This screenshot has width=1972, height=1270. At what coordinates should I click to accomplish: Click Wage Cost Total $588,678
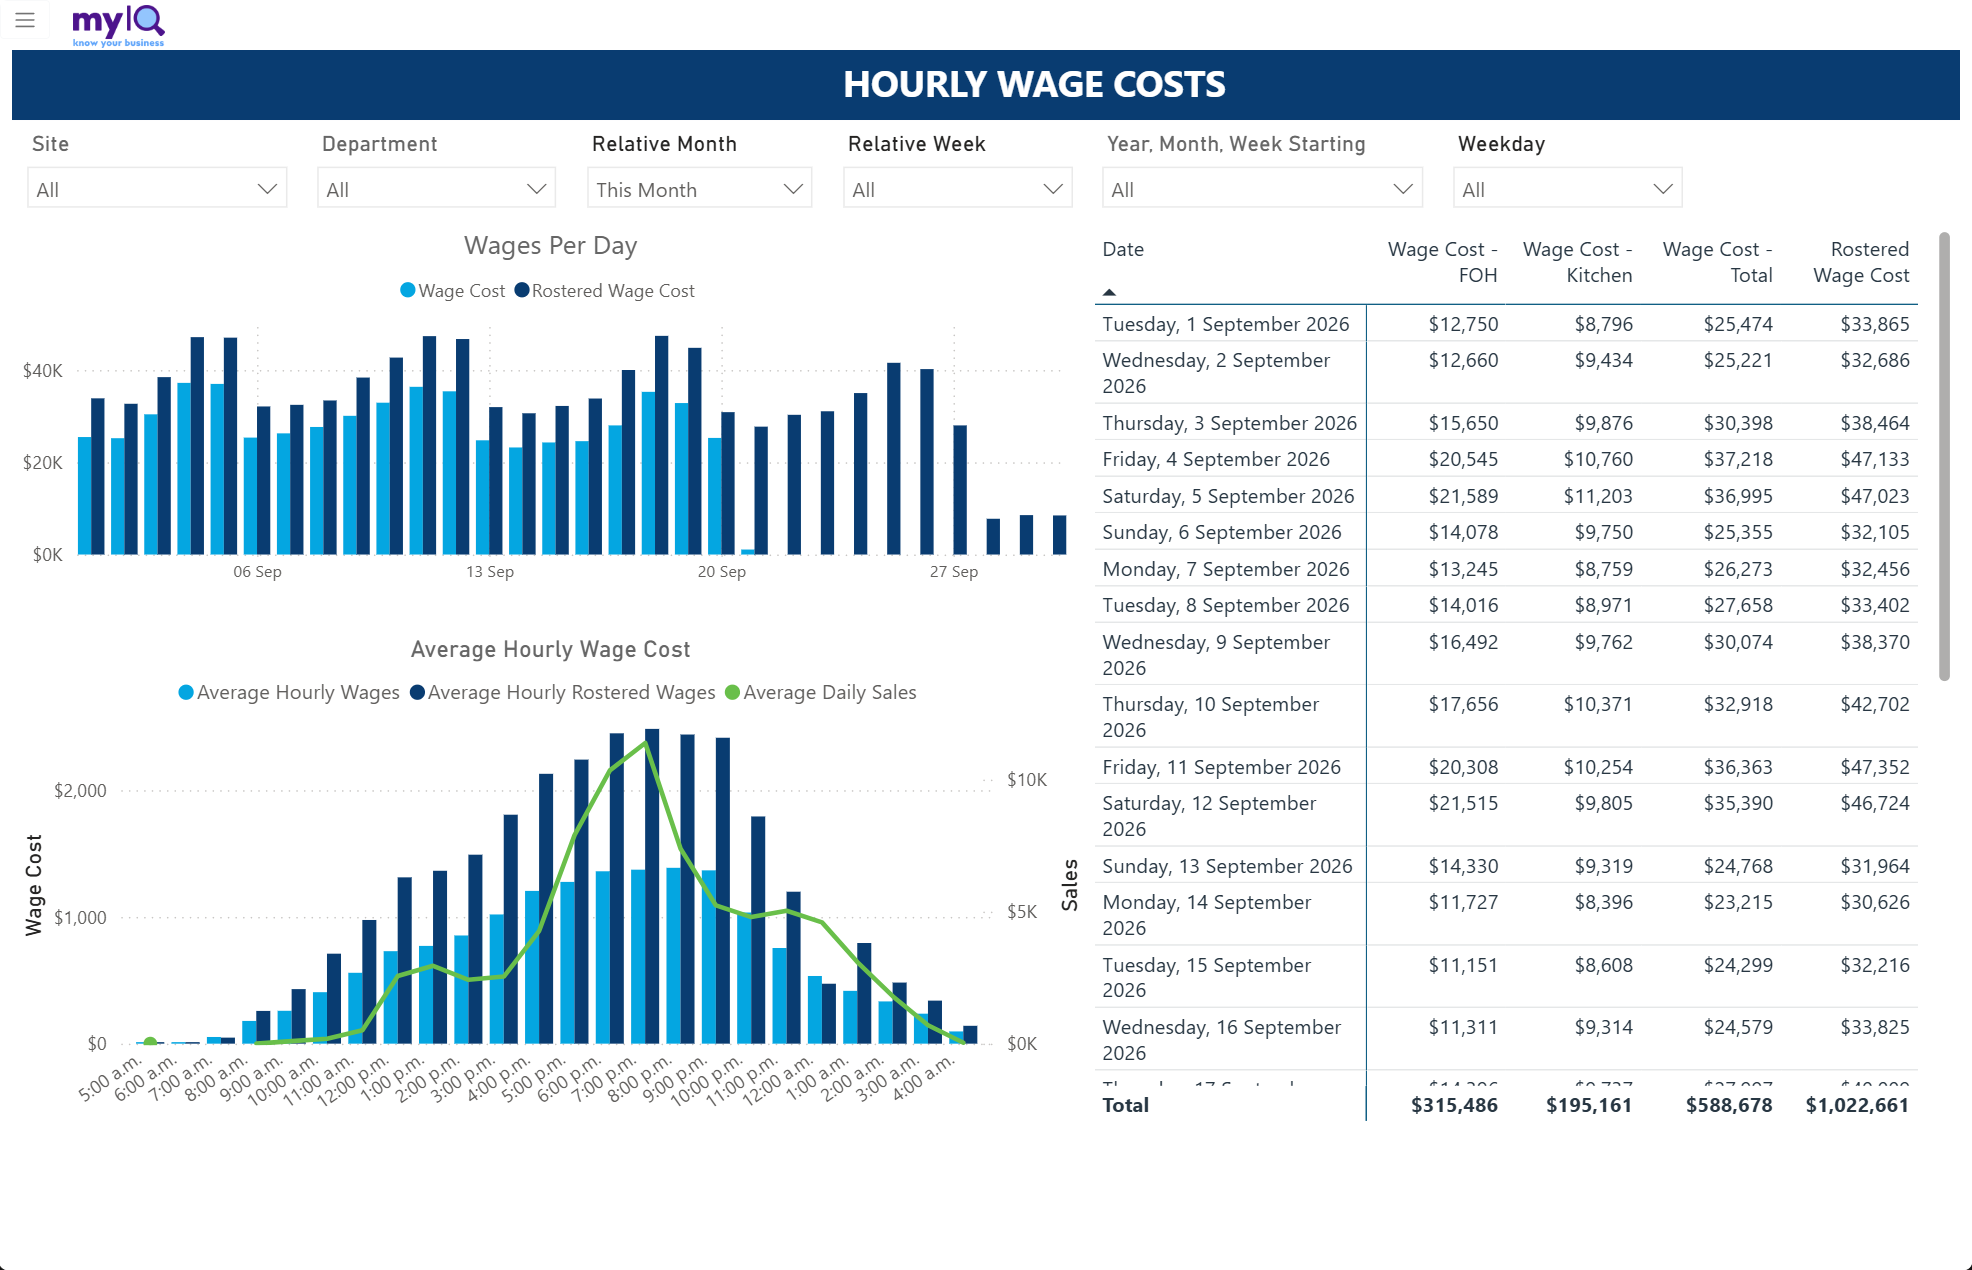click(1729, 1105)
